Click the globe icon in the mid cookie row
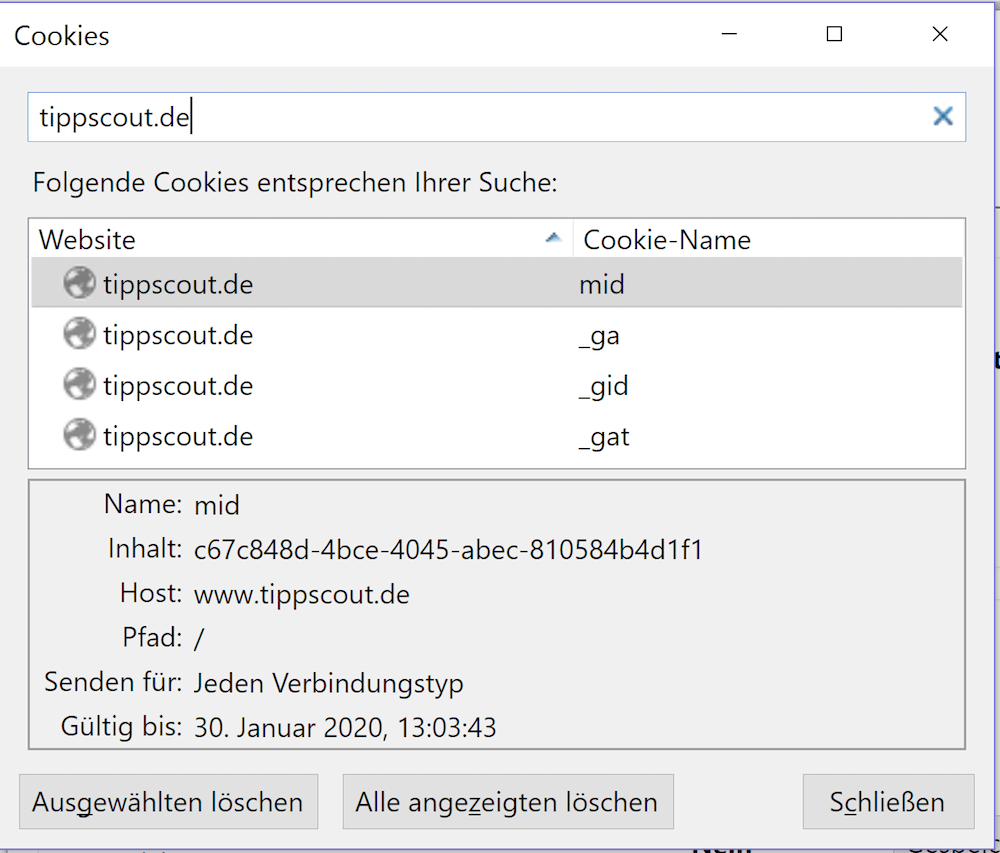Screen dimensions: 1000x853 coord(80,282)
